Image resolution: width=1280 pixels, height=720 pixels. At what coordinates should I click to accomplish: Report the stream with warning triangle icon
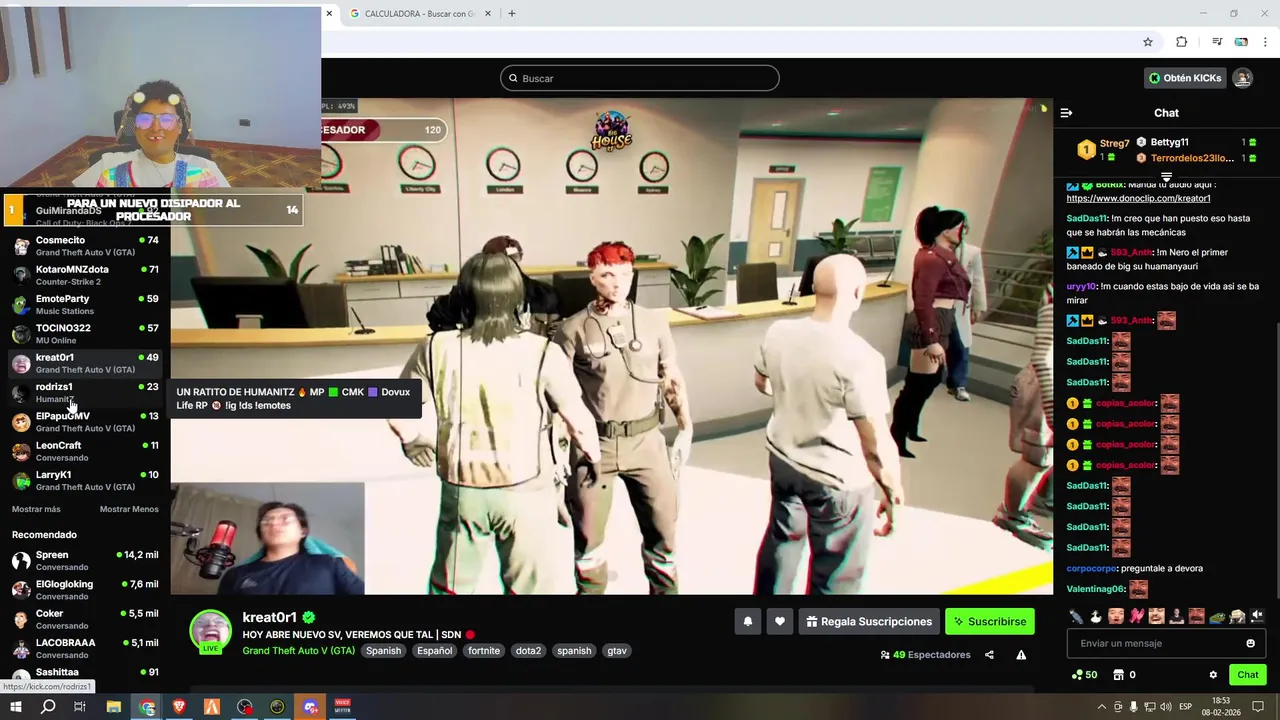pos(1021,655)
